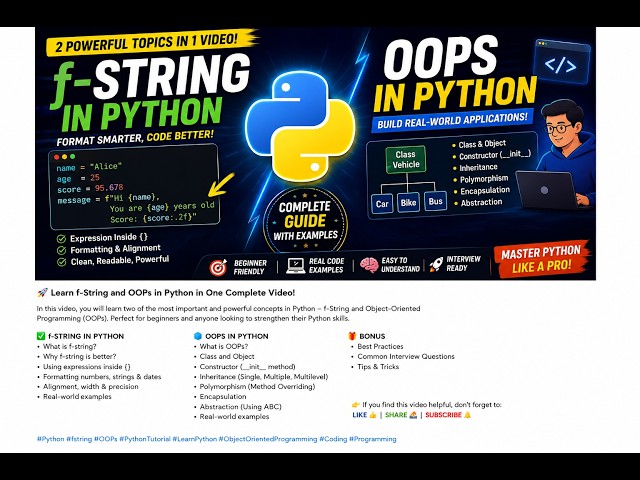Click the brain icon beside Easy to Understand

pyautogui.click(x=369, y=264)
